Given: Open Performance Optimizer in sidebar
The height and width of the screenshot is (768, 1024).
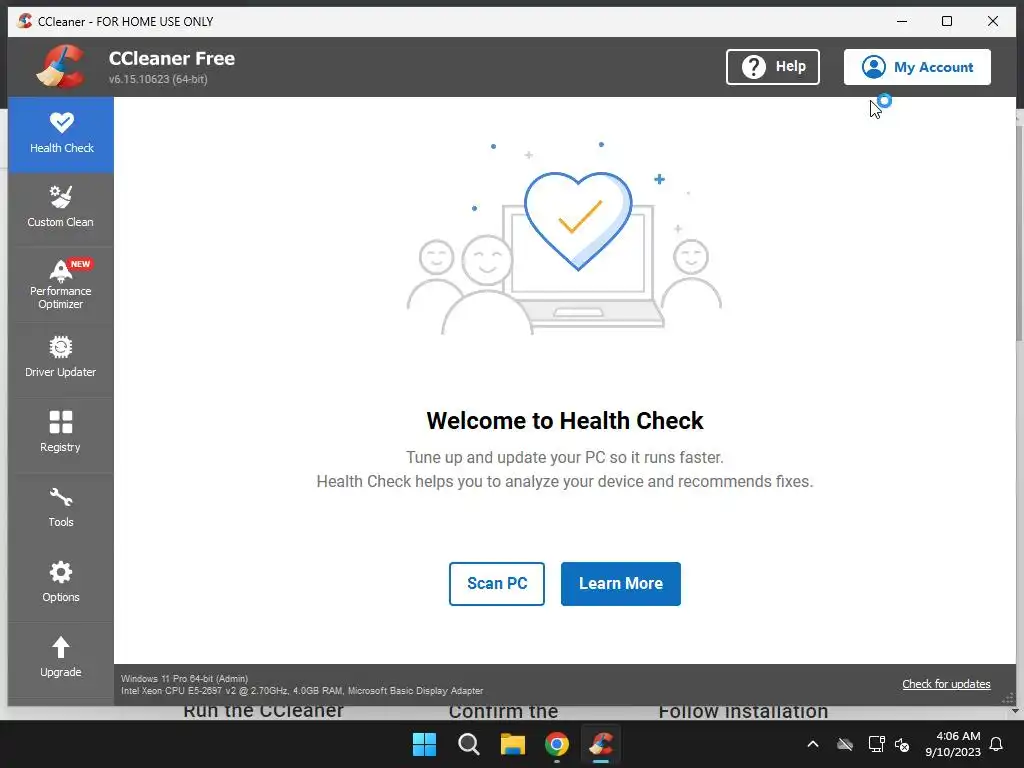Looking at the screenshot, I should 61,285.
